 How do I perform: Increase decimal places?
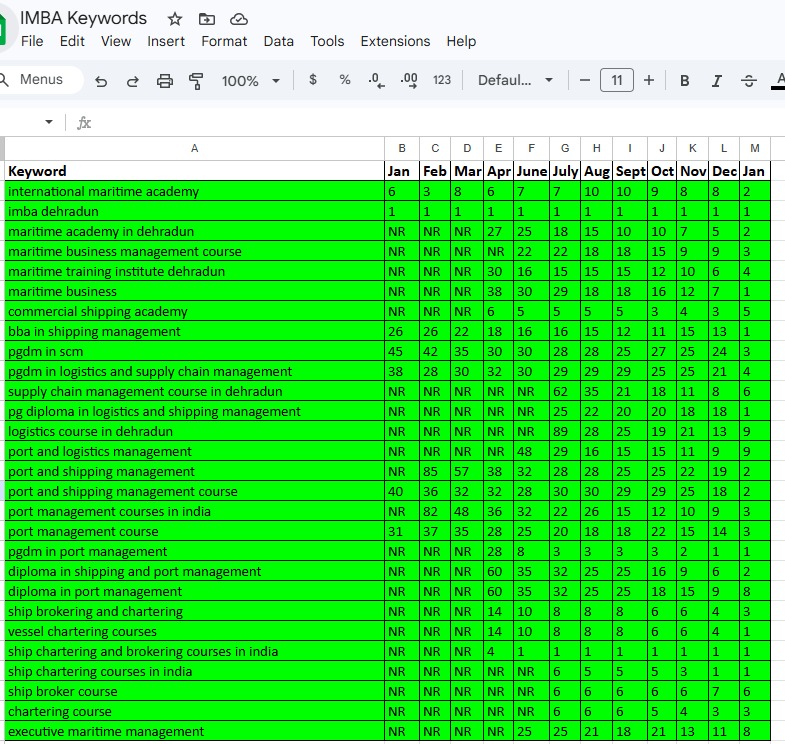click(409, 80)
